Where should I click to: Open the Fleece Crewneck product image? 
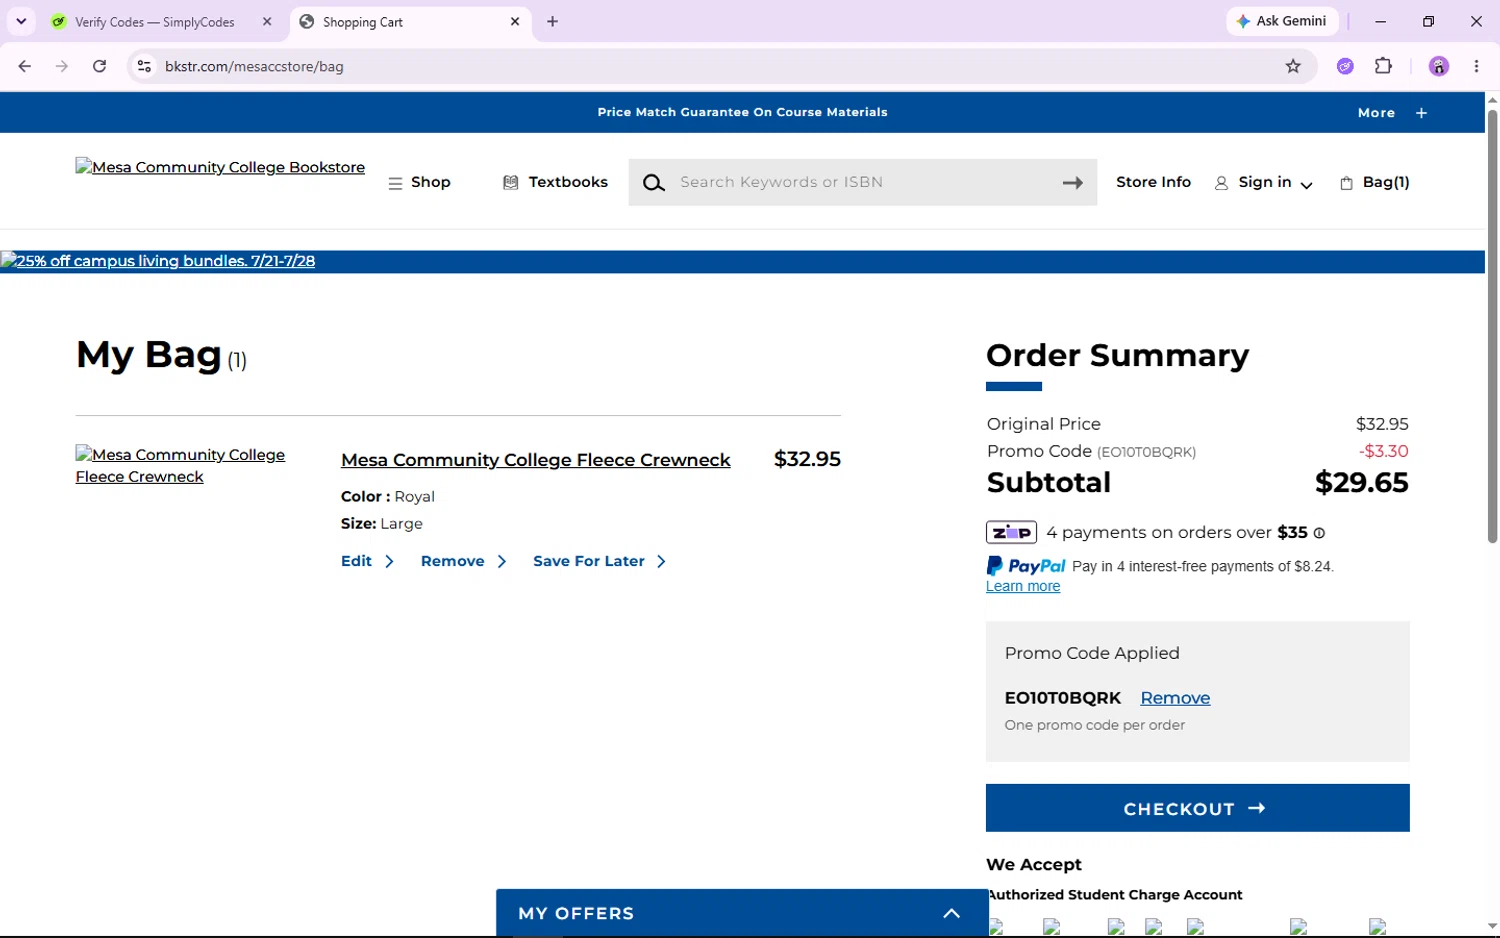(x=180, y=465)
